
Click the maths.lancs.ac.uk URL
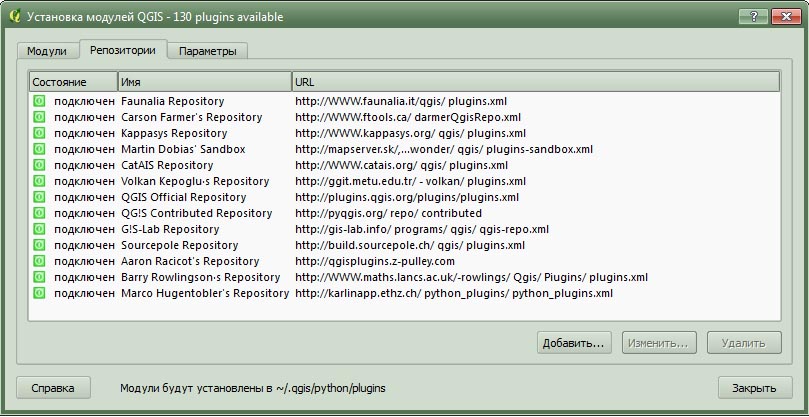click(472, 277)
